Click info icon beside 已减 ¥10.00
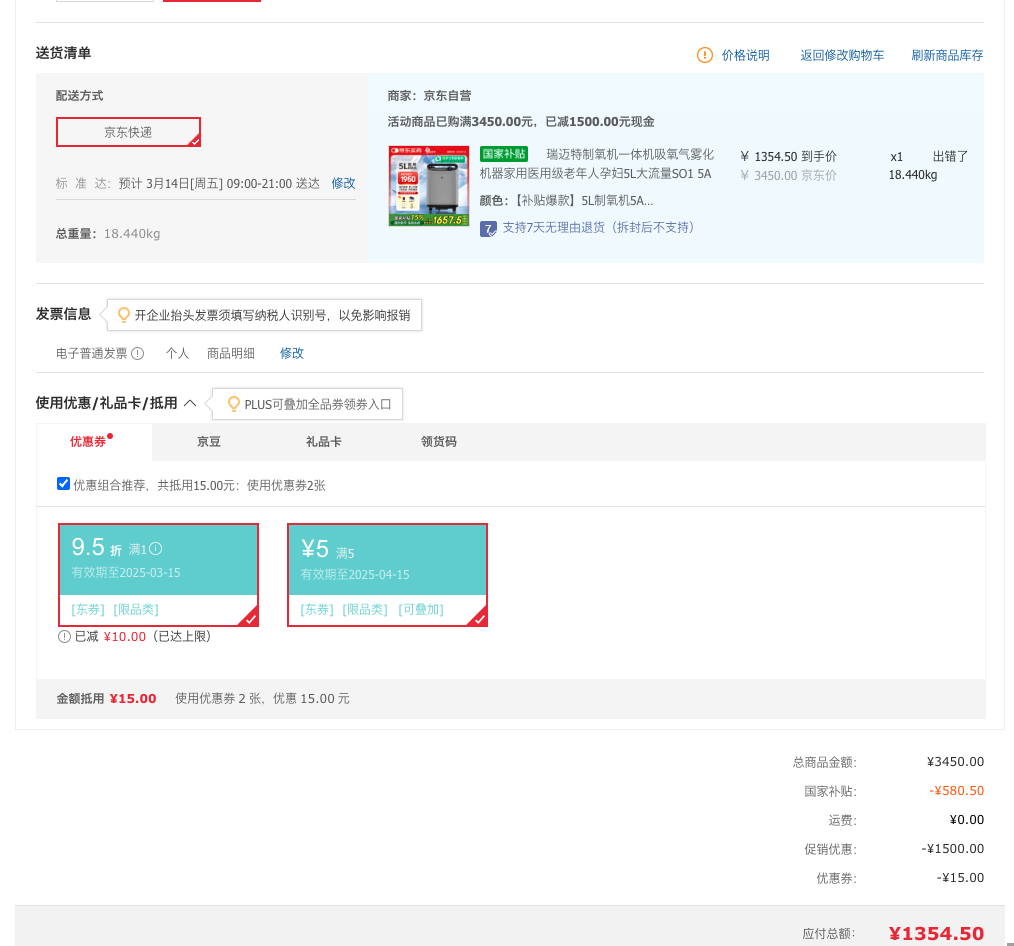Screen dimensions: 1014x946 [x=64, y=636]
